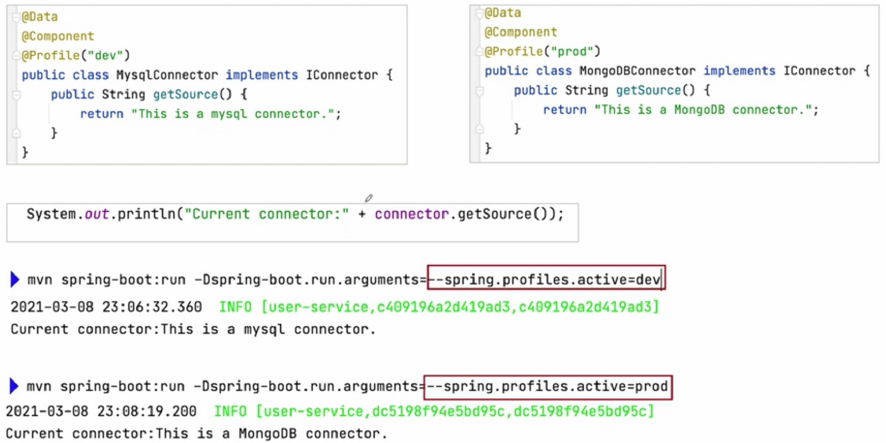The image size is (886, 443).
Task: Collapse the fold marker beside MysqlConnector's @Data
Action: [x=16, y=18]
